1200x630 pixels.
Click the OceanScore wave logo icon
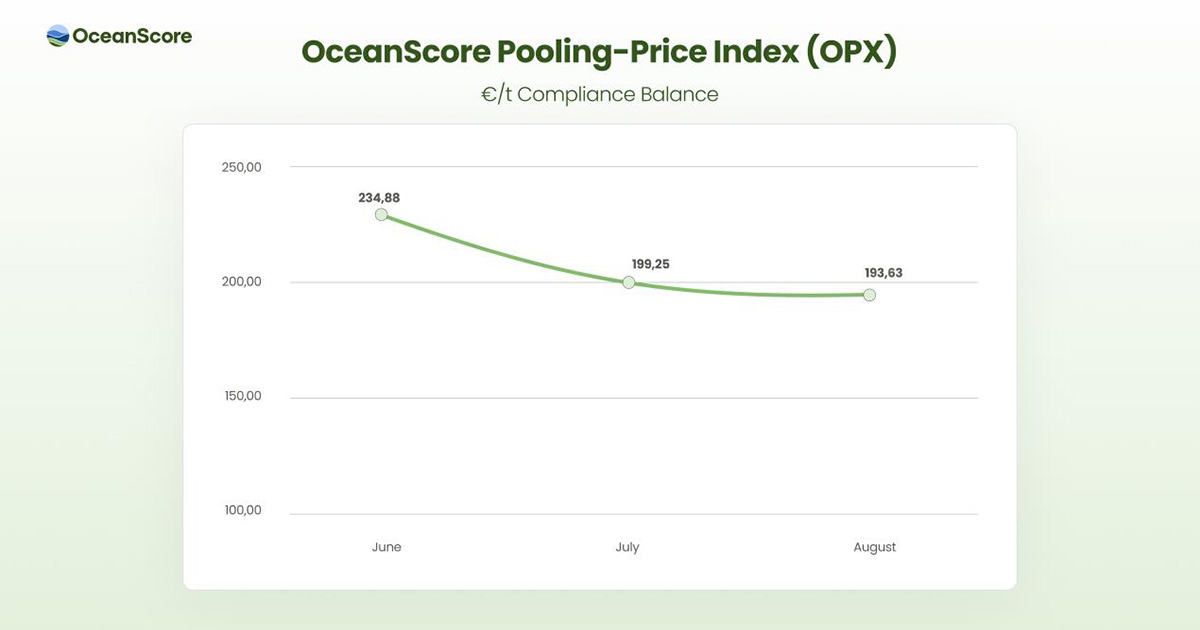58,36
